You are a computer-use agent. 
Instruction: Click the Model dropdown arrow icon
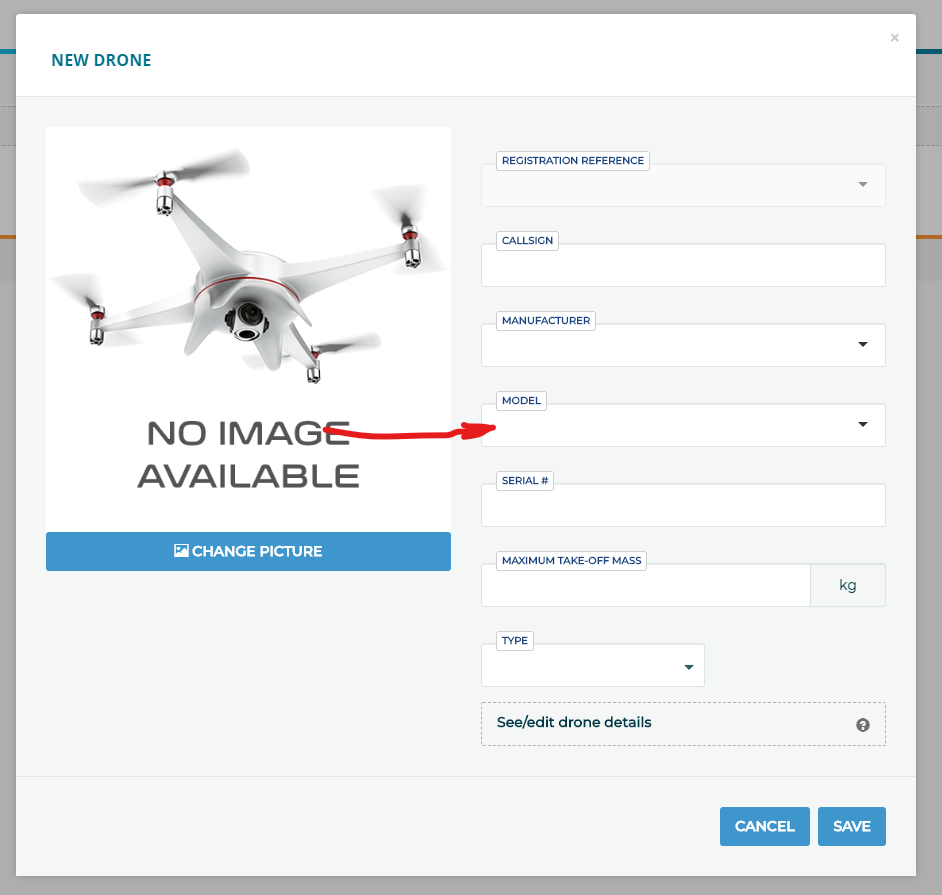[x=861, y=425]
